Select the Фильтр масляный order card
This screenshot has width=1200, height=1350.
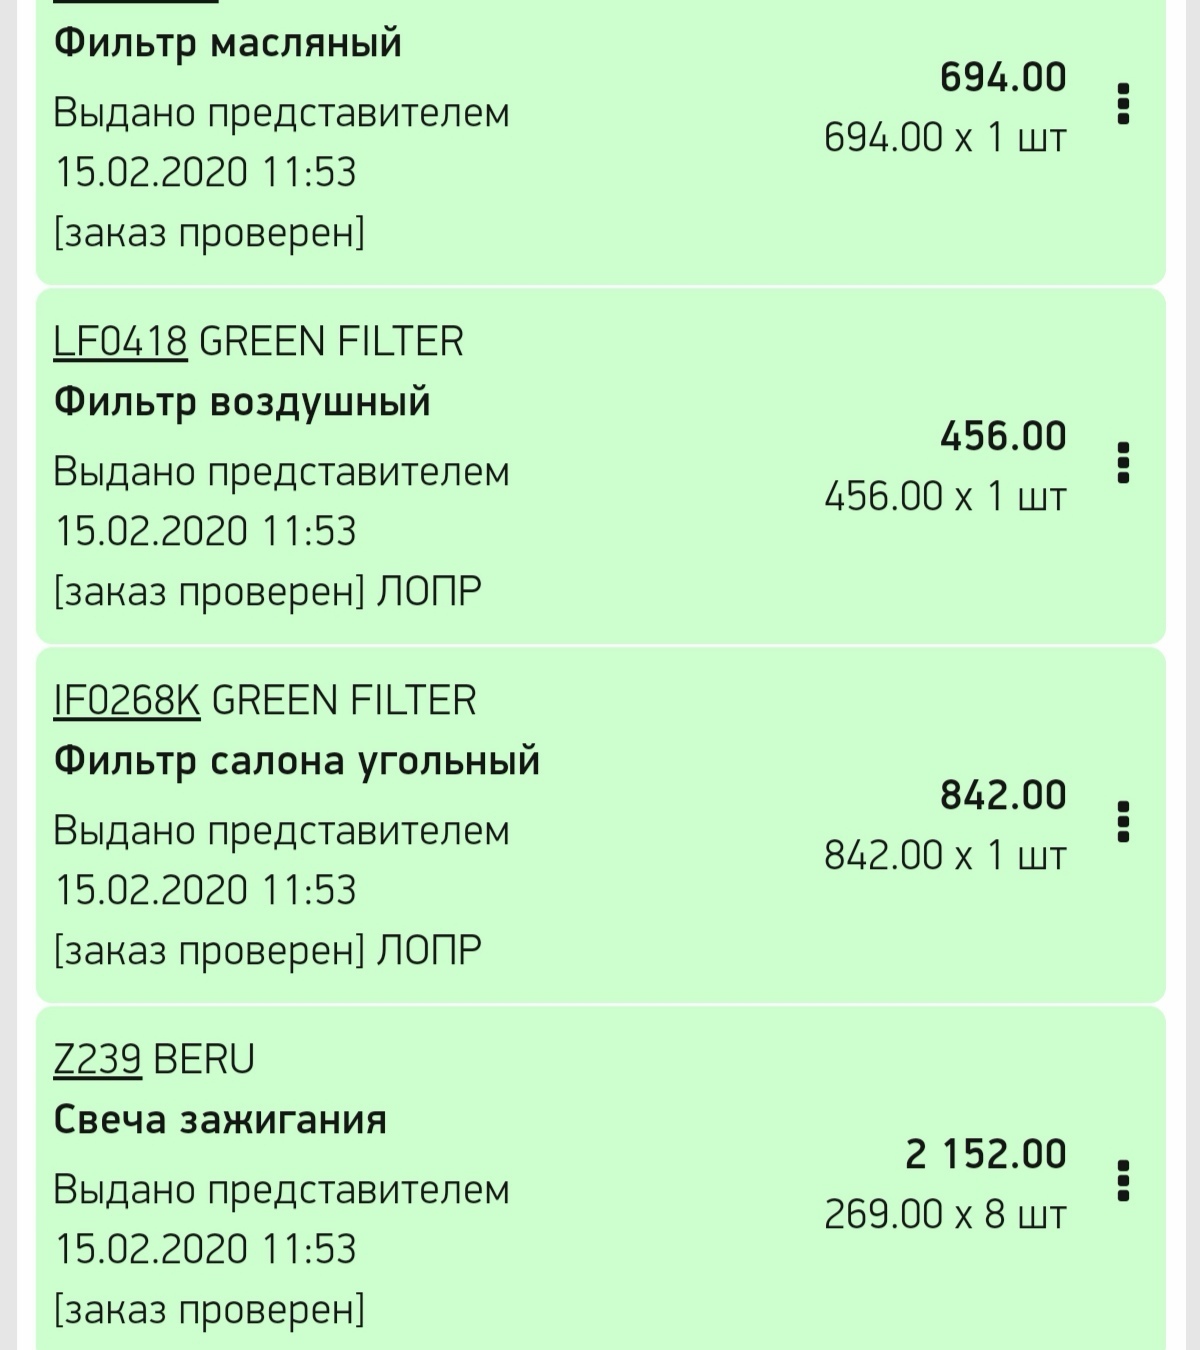(600, 142)
